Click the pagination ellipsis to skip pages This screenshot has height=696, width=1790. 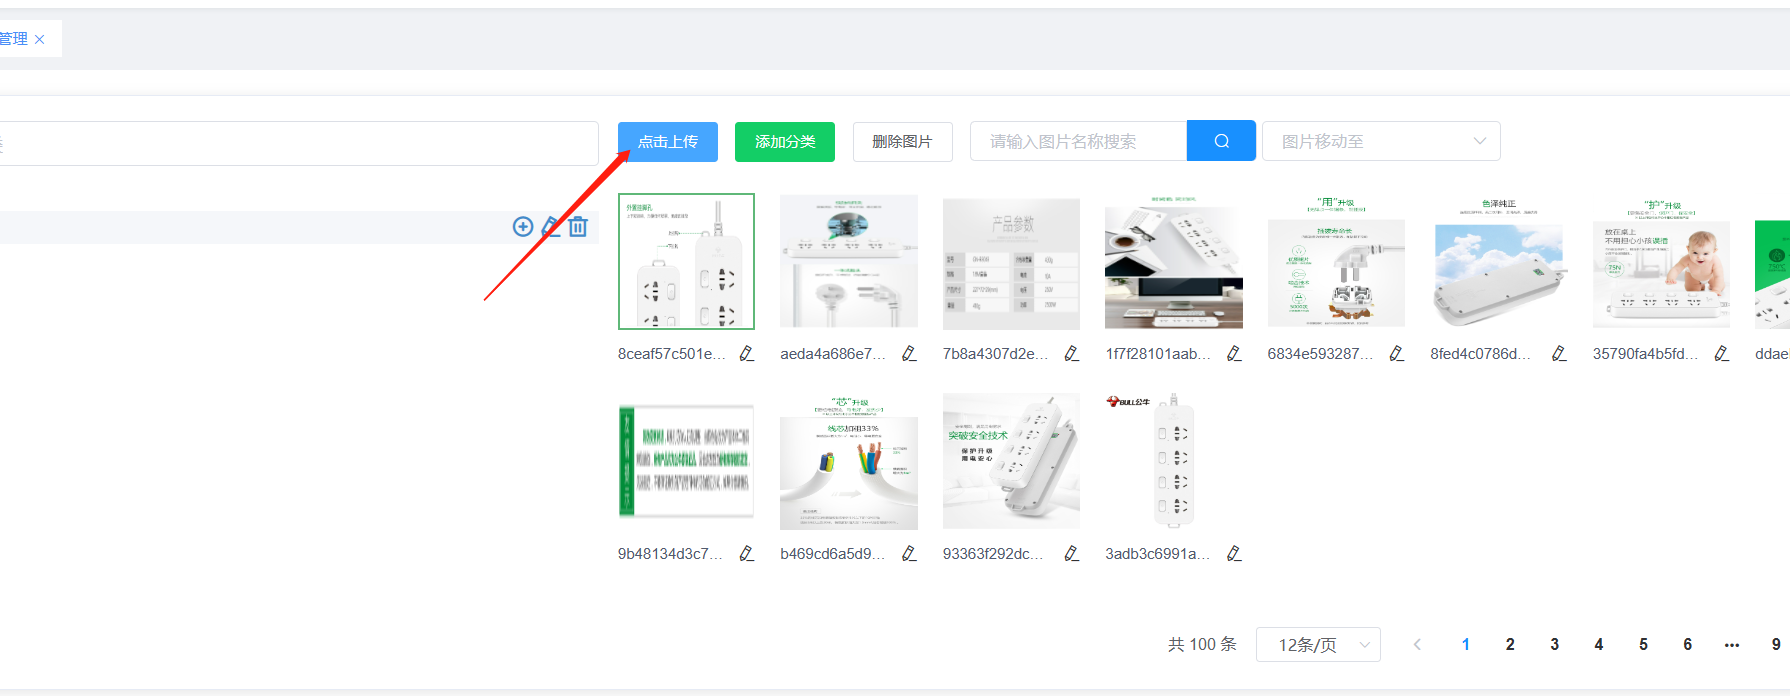point(1731,645)
